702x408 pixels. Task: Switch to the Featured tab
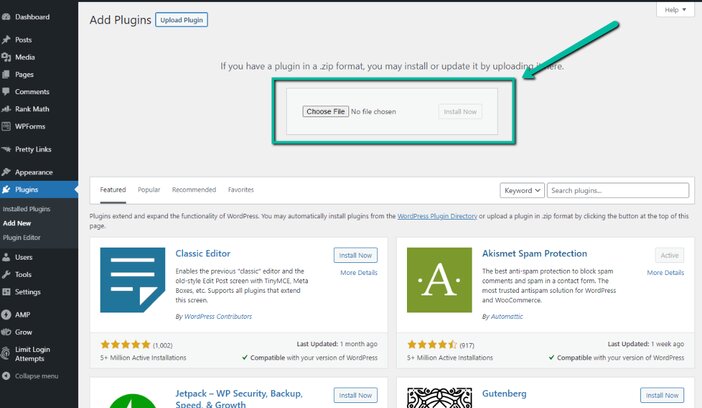[x=113, y=190]
